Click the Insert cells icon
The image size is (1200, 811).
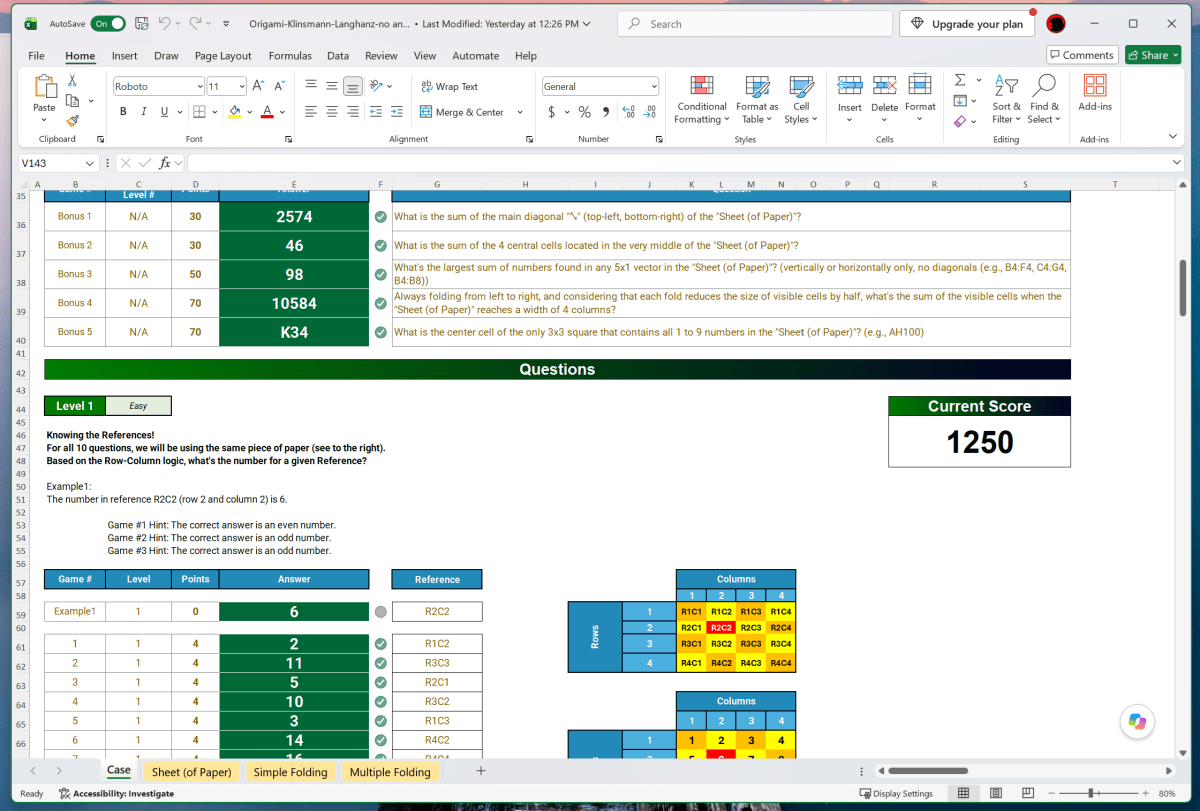(850, 87)
